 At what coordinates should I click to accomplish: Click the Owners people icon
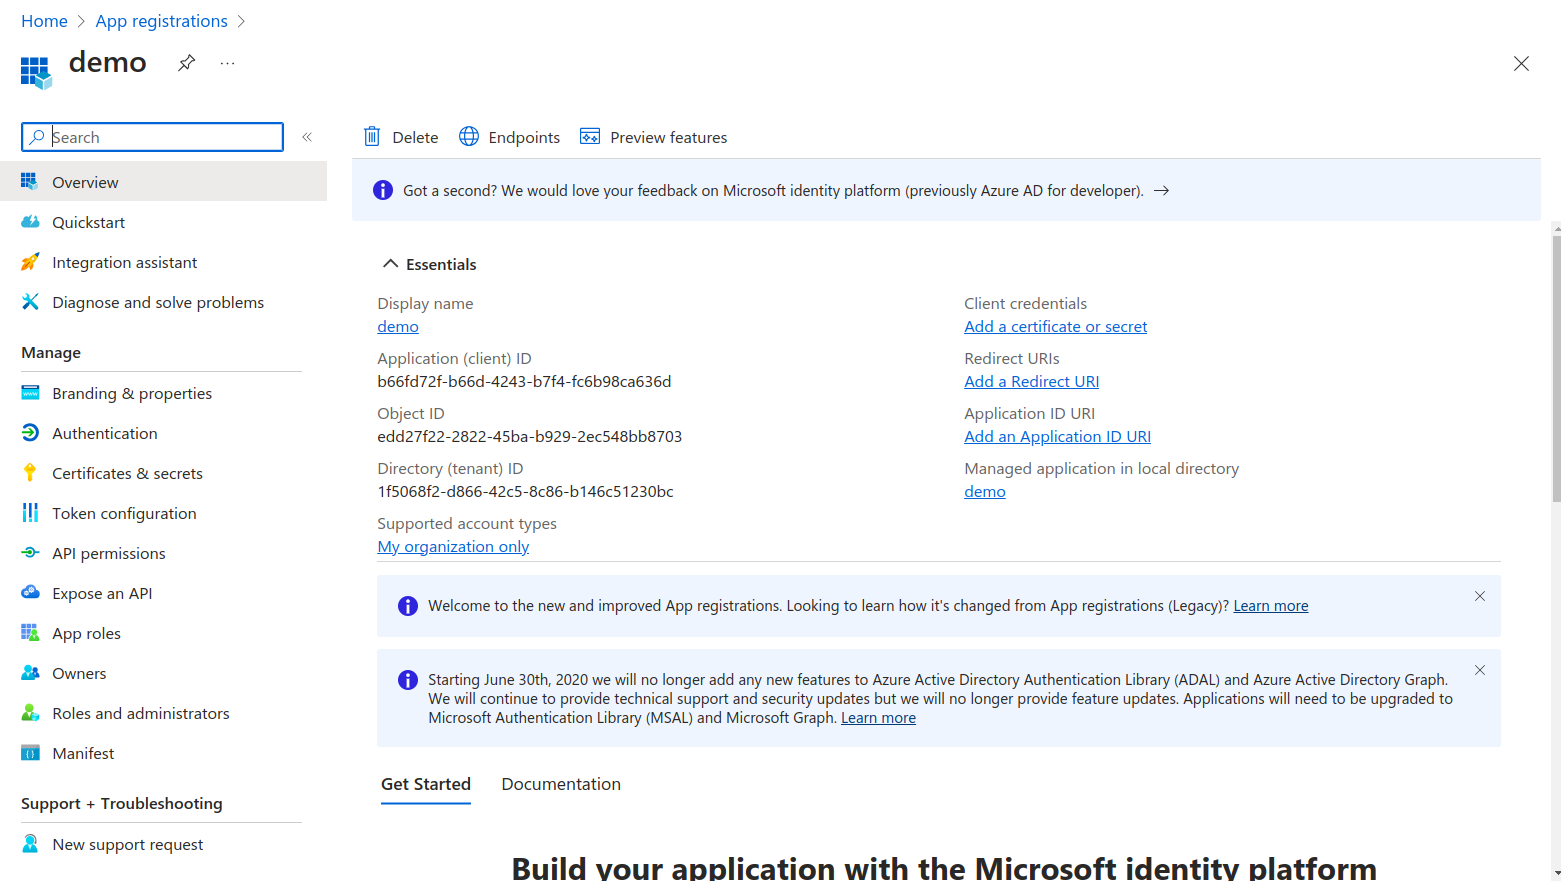click(30, 673)
